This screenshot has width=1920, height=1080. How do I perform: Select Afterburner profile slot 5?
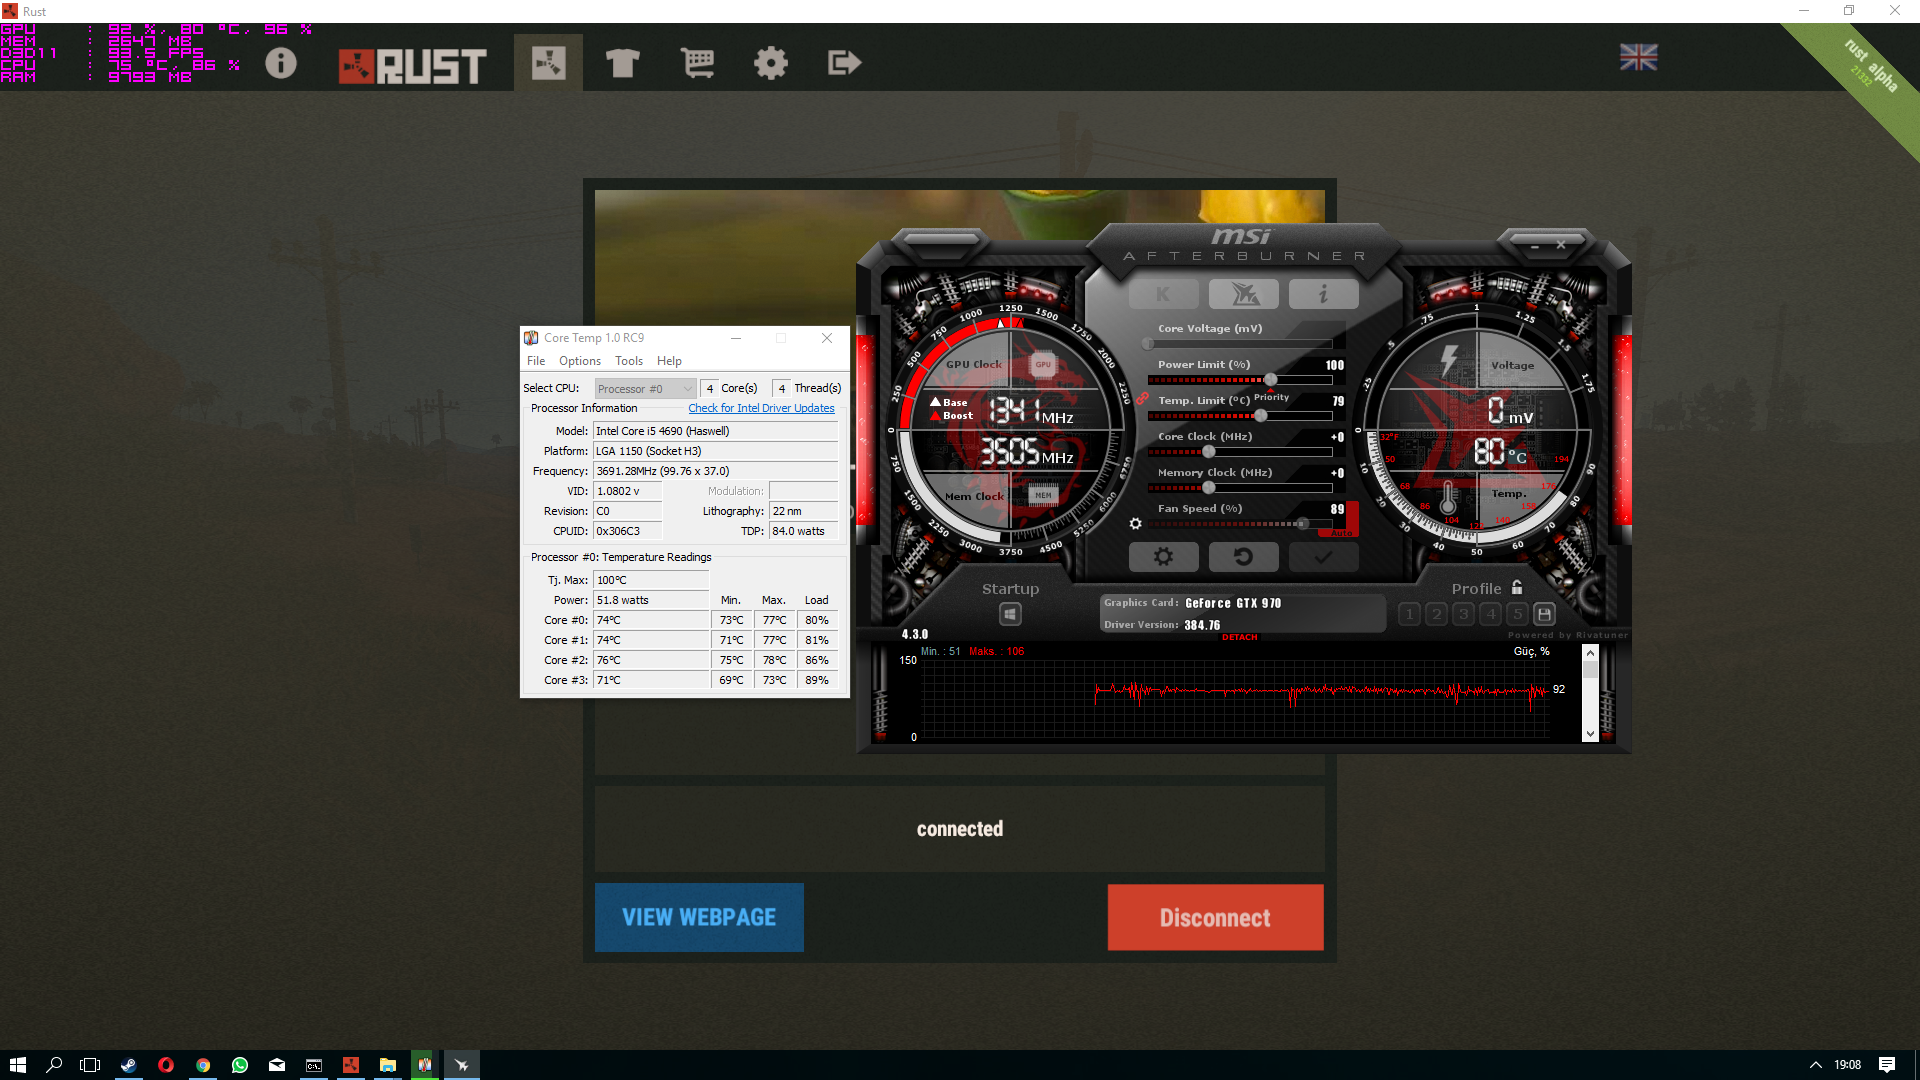pos(1518,614)
